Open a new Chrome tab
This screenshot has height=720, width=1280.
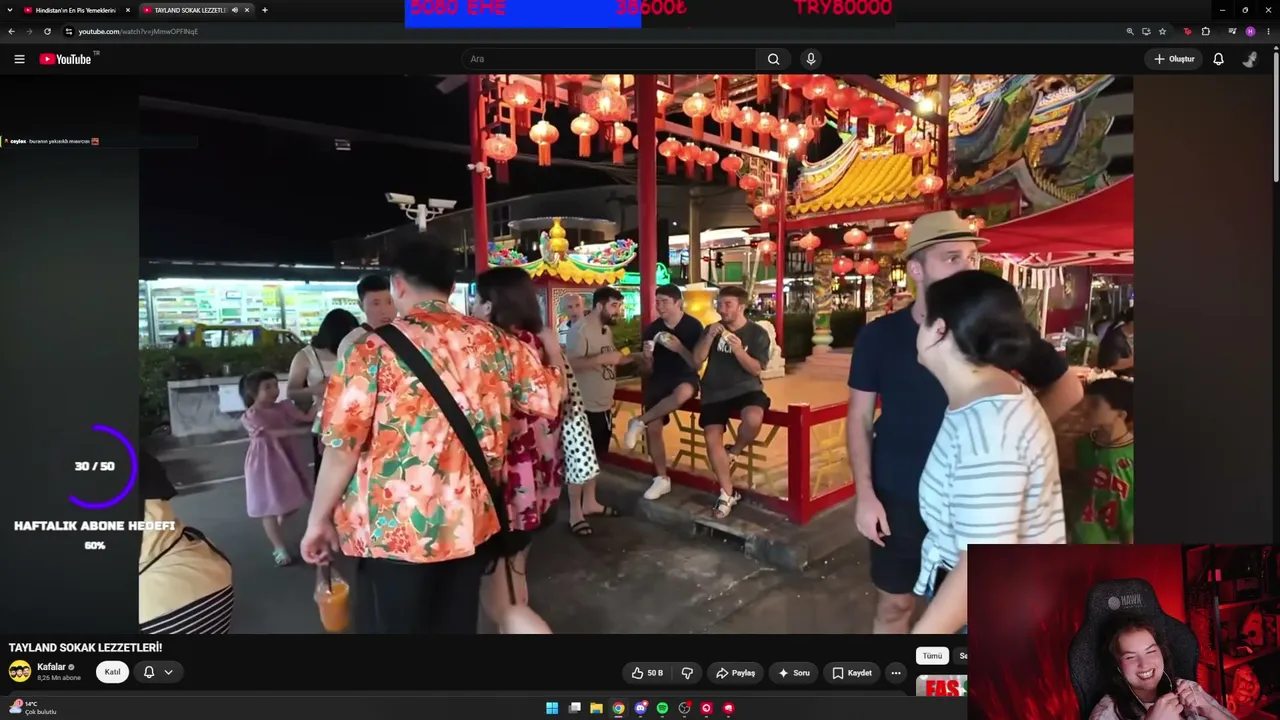tap(264, 10)
